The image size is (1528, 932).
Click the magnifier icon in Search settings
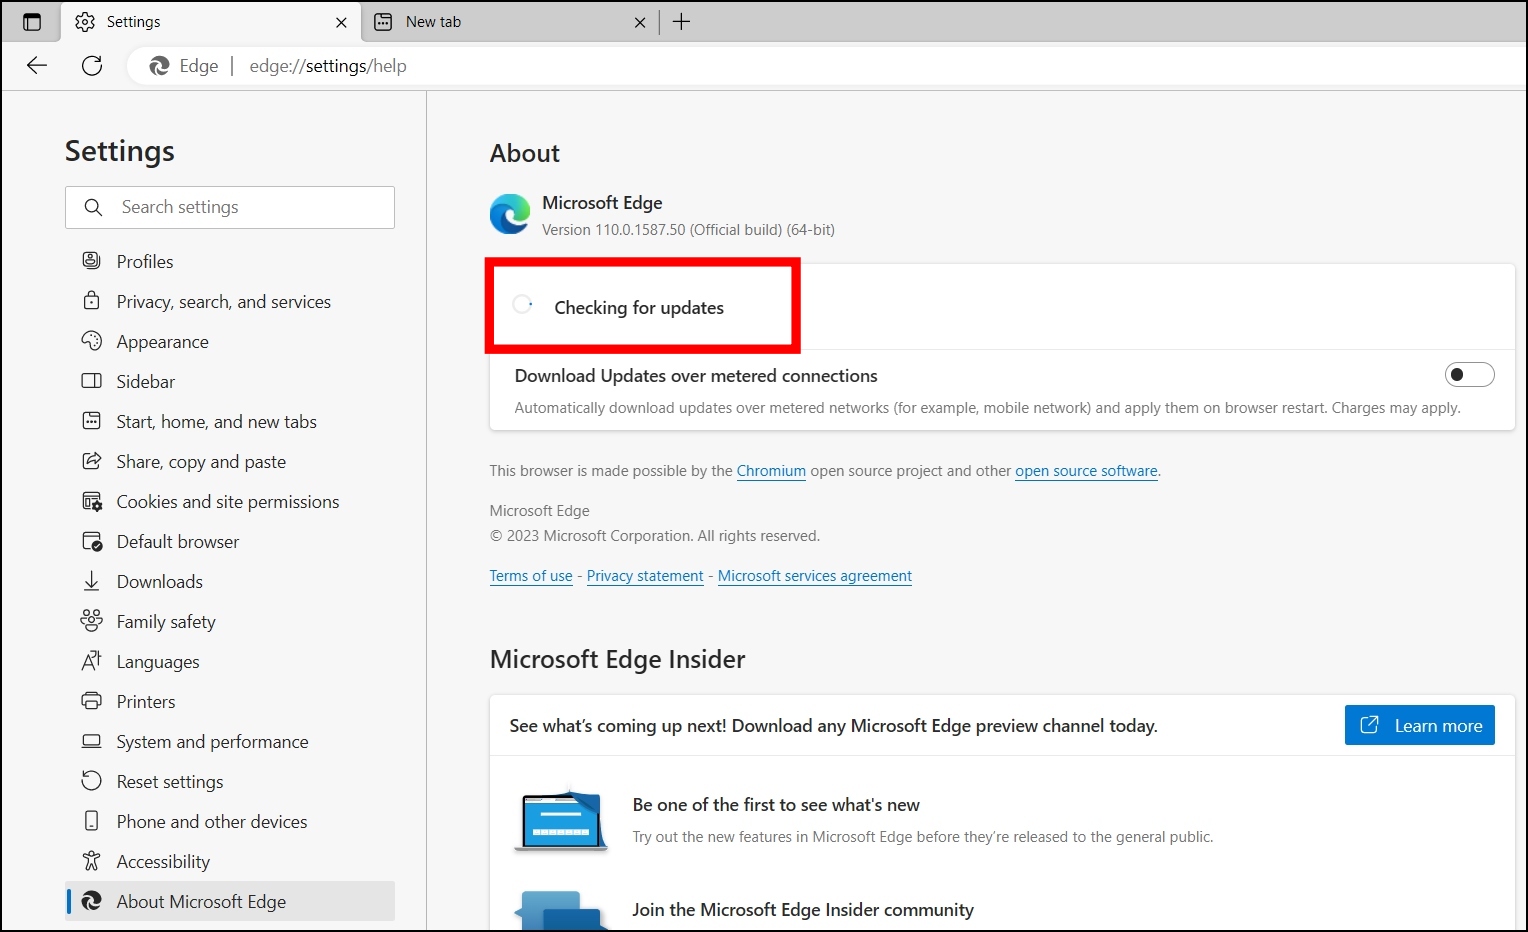(x=93, y=207)
